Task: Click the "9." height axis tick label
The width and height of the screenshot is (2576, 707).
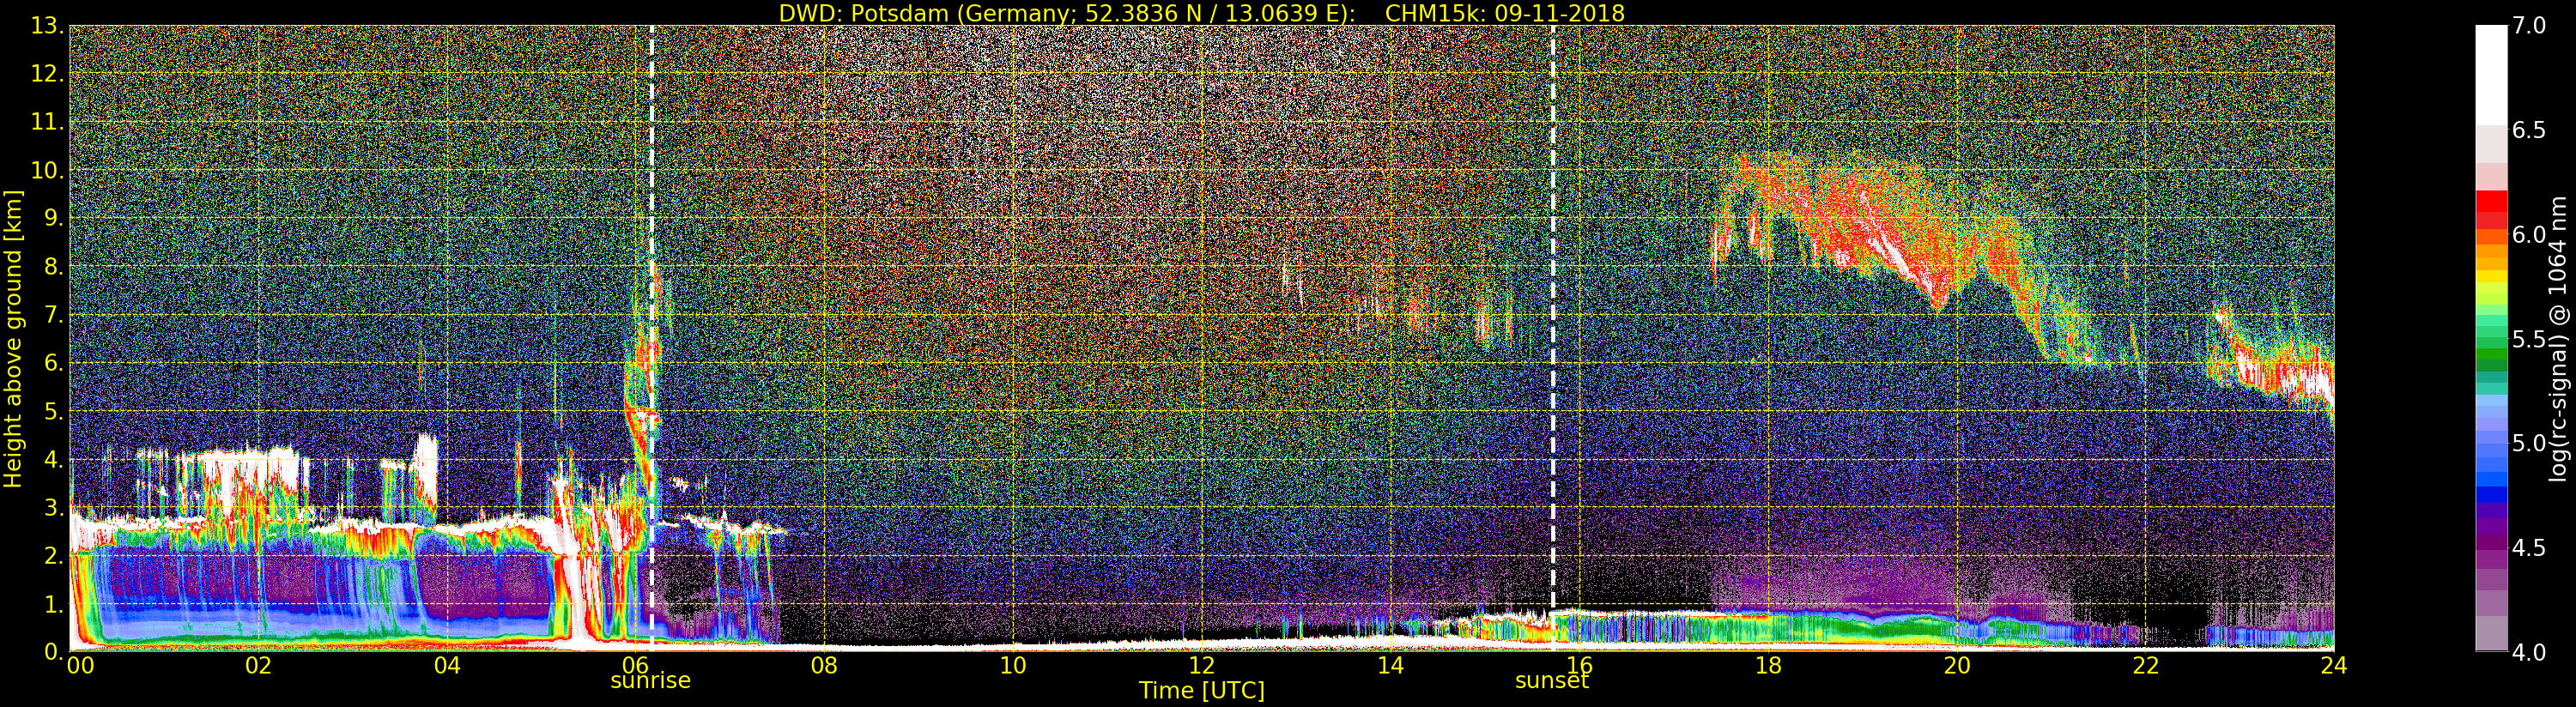Action: tap(52, 218)
